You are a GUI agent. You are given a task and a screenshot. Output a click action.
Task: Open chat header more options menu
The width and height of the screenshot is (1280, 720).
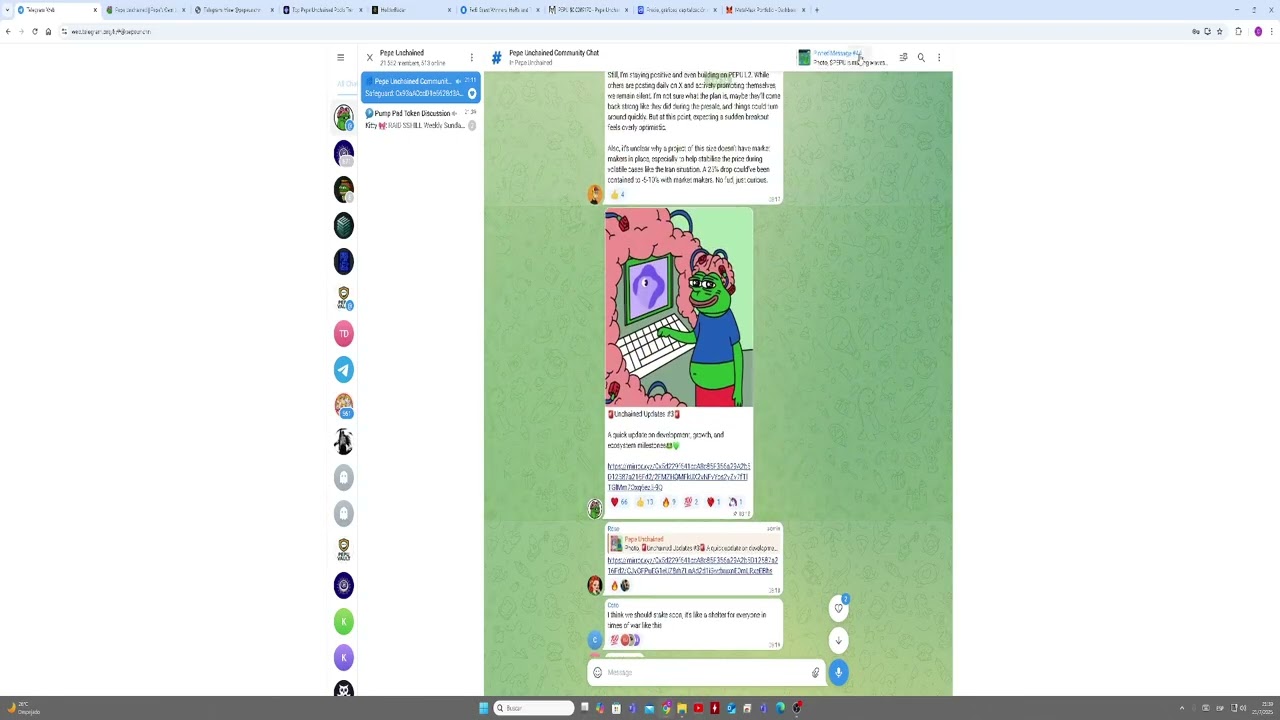[939, 58]
